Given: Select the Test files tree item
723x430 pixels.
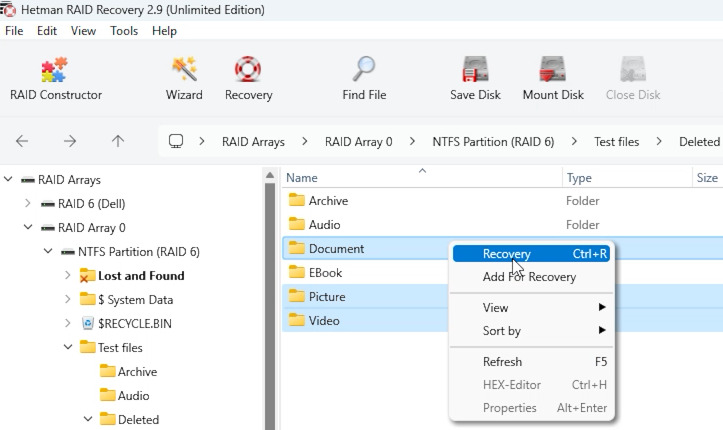Looking at the screenshot, I should click(120, 347).
